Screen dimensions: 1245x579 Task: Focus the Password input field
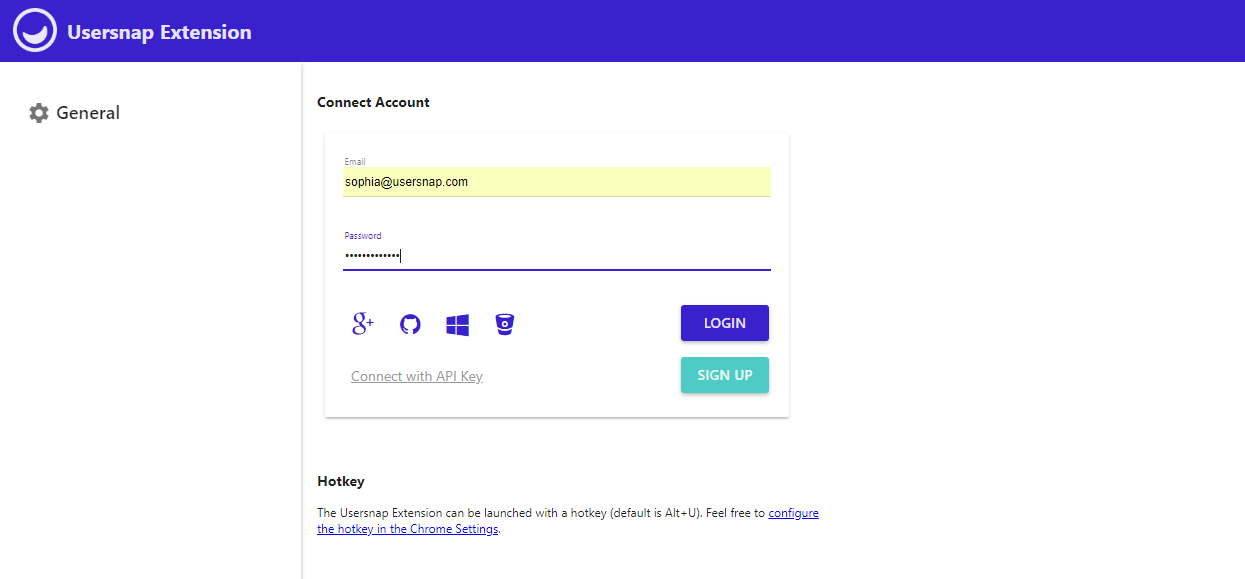click(557, 256)
